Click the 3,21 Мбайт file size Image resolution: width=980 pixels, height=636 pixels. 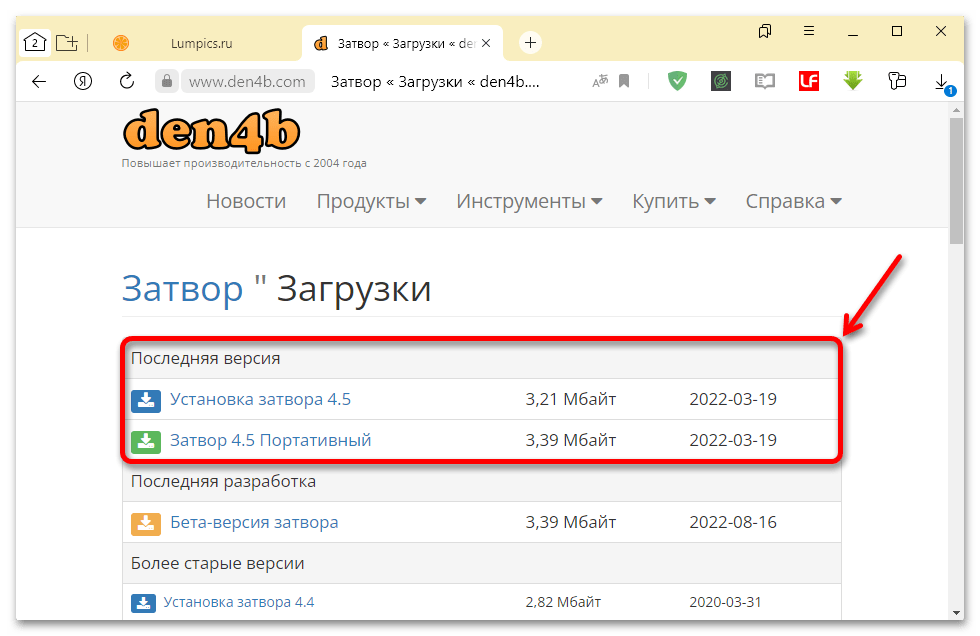(x=571, y=399)
